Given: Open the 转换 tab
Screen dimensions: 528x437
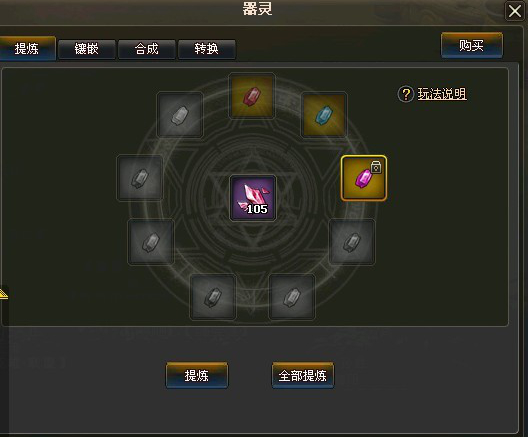Looking at the screenshot, I should coord(206,49).
